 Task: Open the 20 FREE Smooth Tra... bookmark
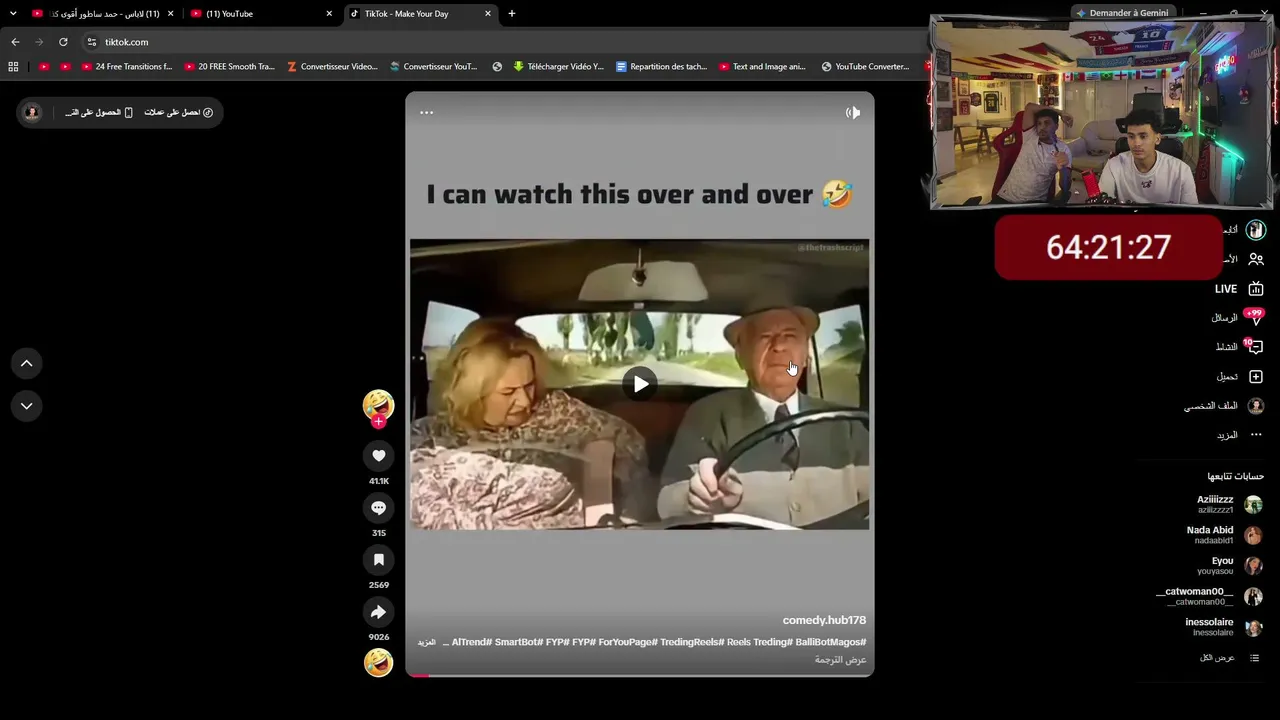[230, 67]
